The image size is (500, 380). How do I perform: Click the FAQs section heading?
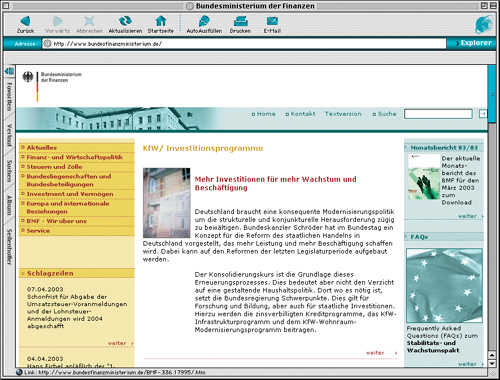(419, 237)
